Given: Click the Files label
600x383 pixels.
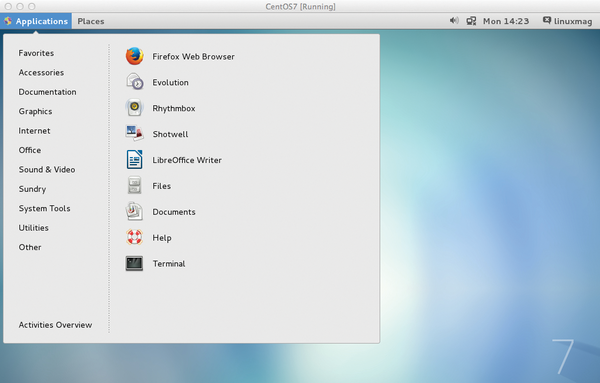Looking at the screenshot, I should [x=161, y=186].
